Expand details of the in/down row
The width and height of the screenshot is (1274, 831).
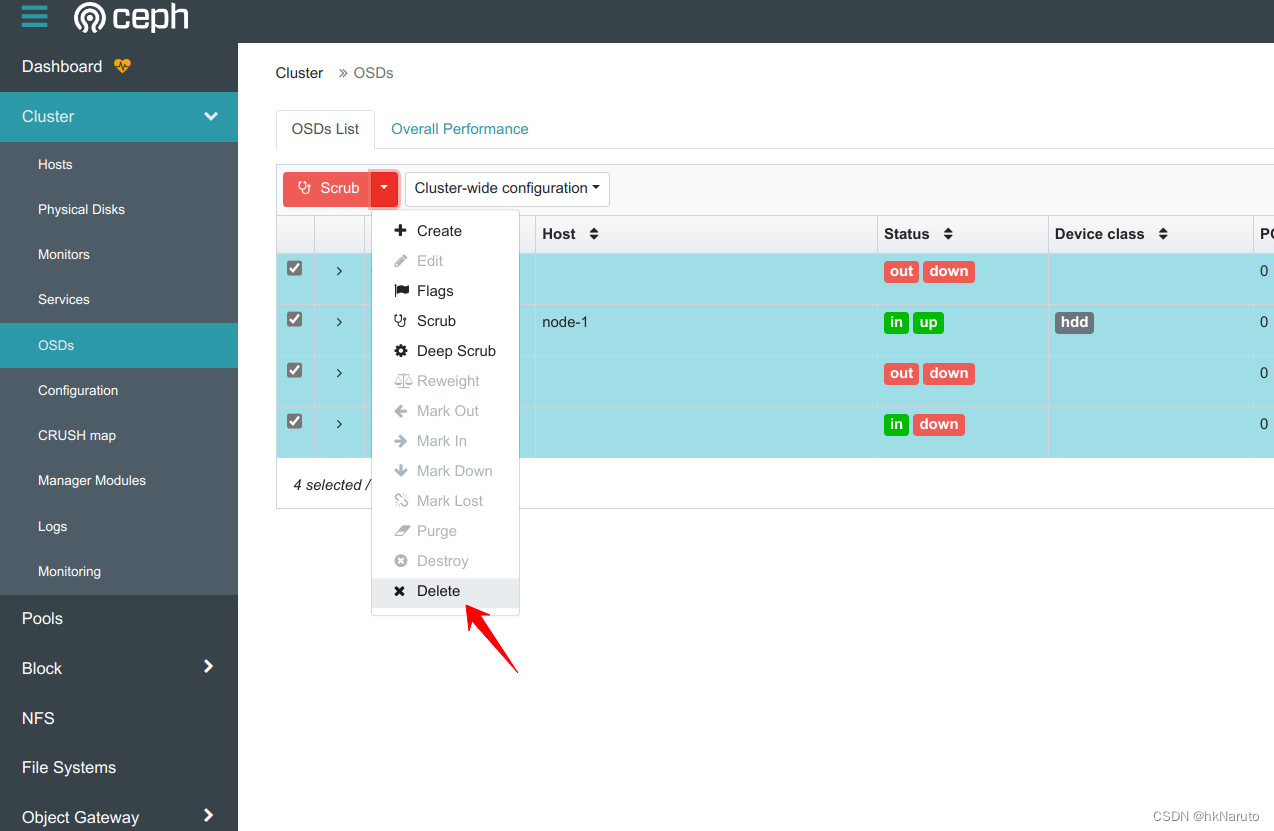click(x=339, y=424)
